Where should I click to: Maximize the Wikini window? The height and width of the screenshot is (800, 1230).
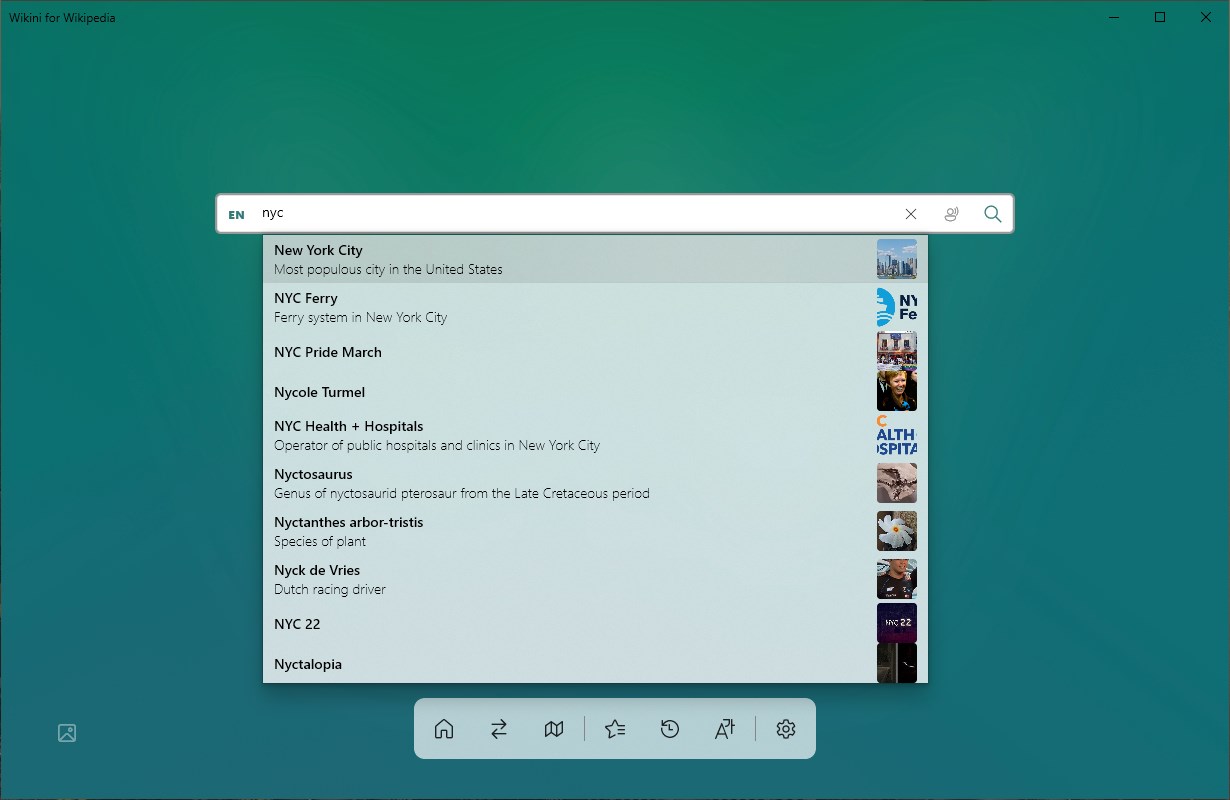[1160, 17]
